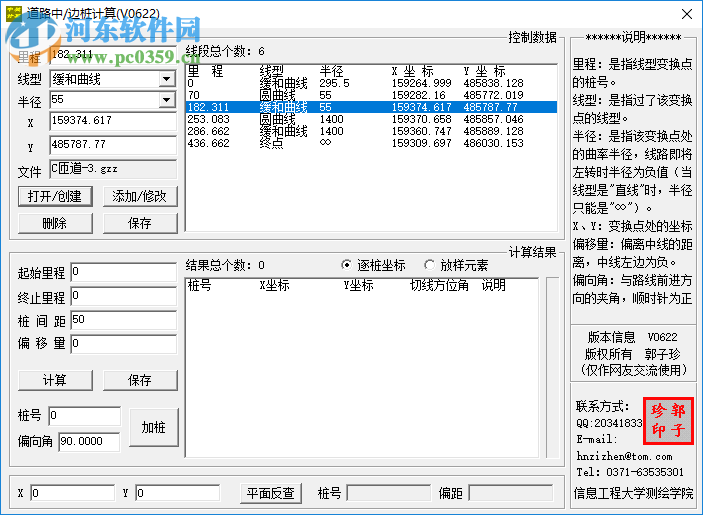Select the row with 里程 253.083
Screen dimensions: 703x515
tap(371, 119)
